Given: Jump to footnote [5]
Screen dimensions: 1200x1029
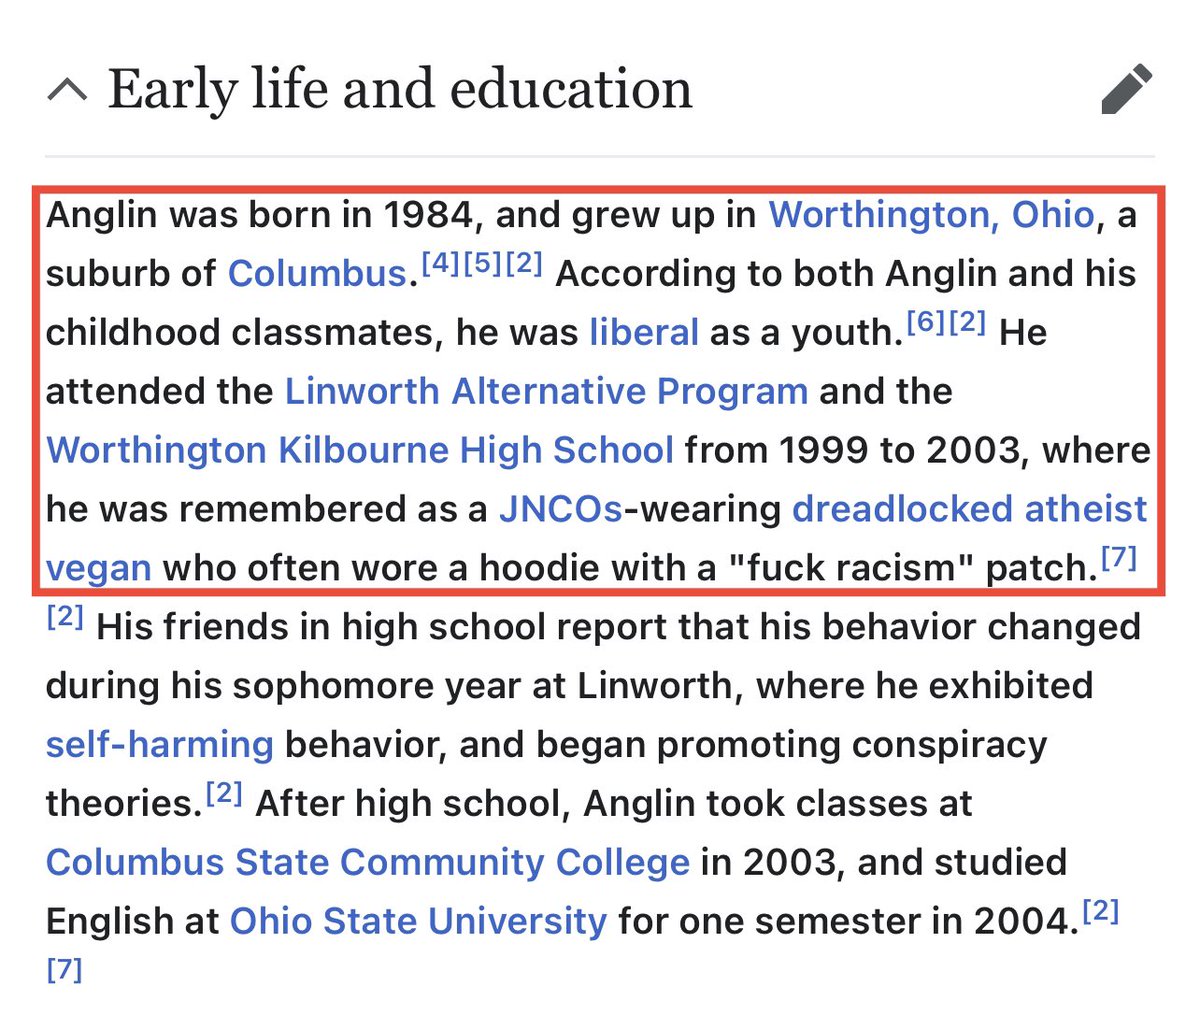Looking at the screenshot, I should (x=482, y=264).
